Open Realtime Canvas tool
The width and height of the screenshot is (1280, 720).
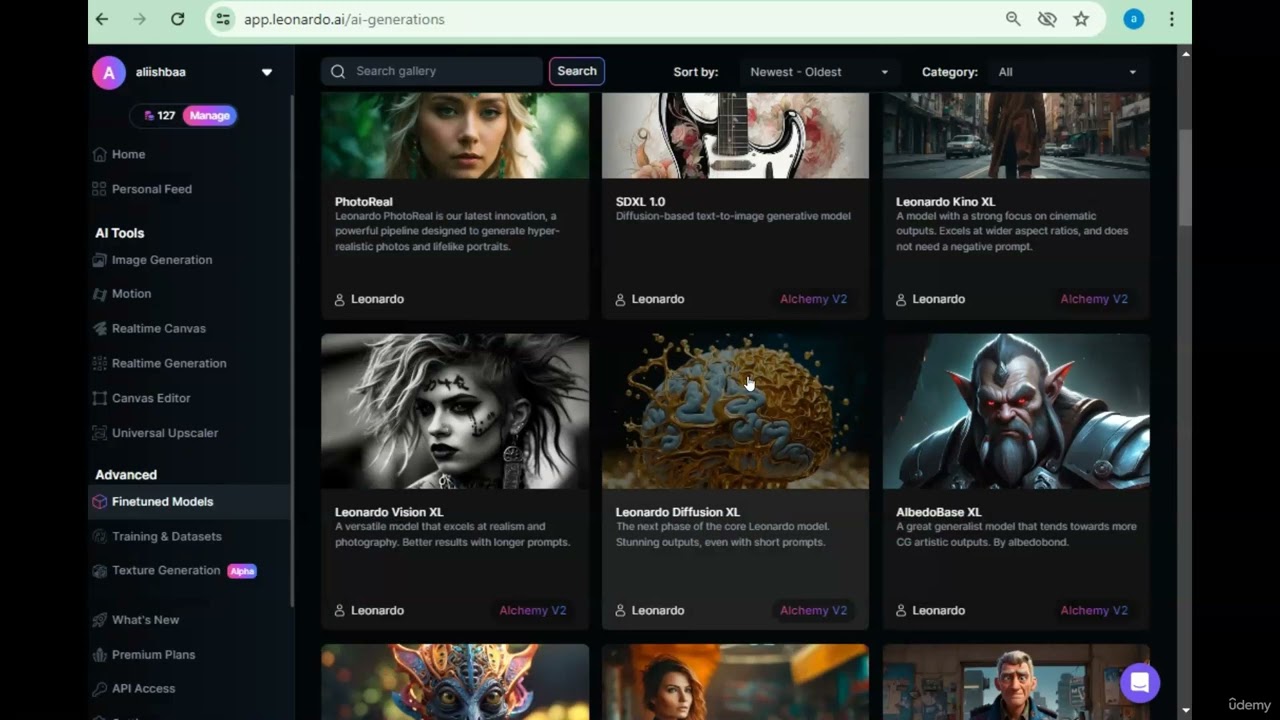pos(159,328)
